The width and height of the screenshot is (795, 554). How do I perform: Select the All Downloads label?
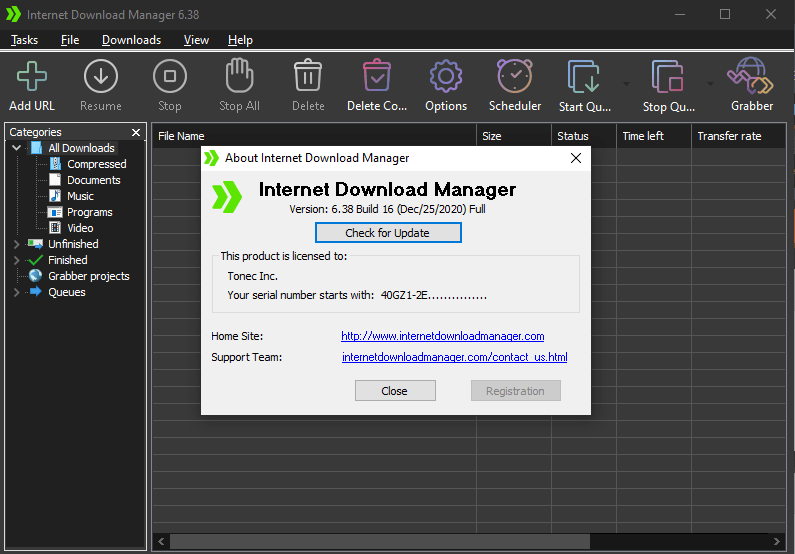point(82,147)
